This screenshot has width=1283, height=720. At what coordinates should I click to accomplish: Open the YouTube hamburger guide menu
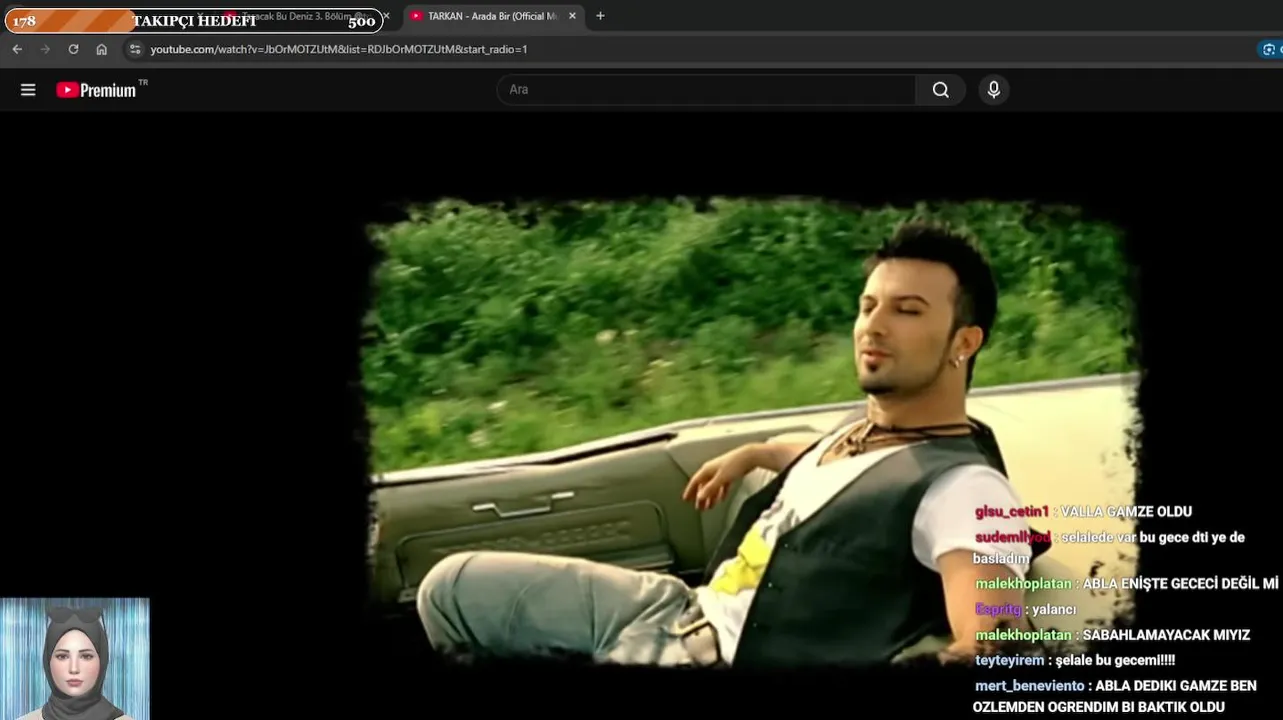click(x=28, y=90)
